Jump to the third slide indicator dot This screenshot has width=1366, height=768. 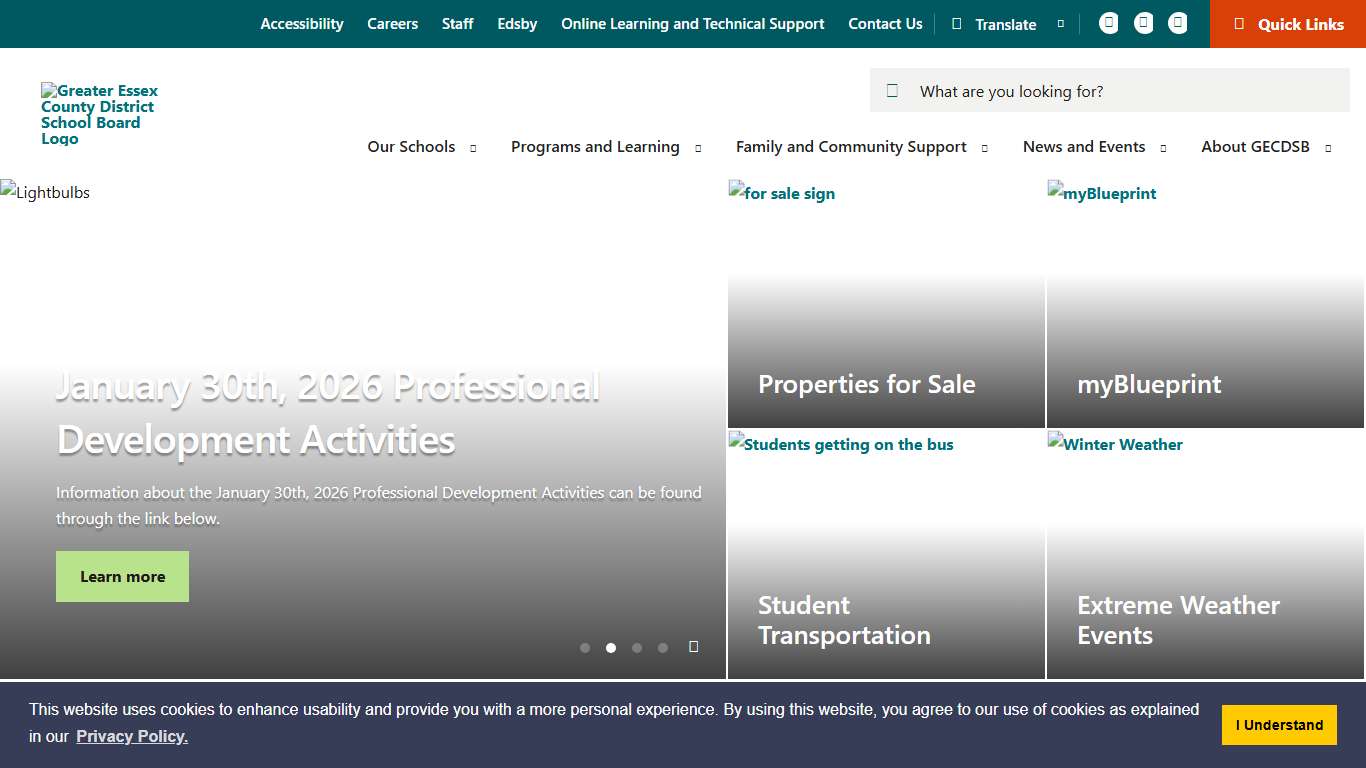pos(637,648)
